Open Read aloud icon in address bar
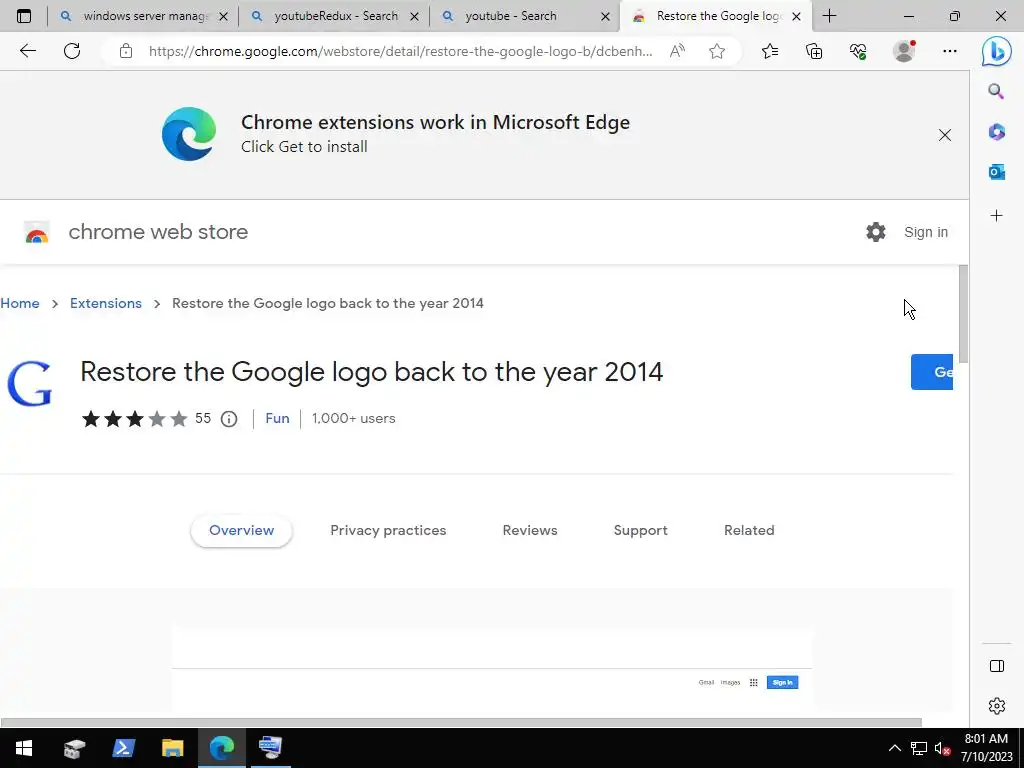This screenshot has width=1024, height=768. click(677, 51)
